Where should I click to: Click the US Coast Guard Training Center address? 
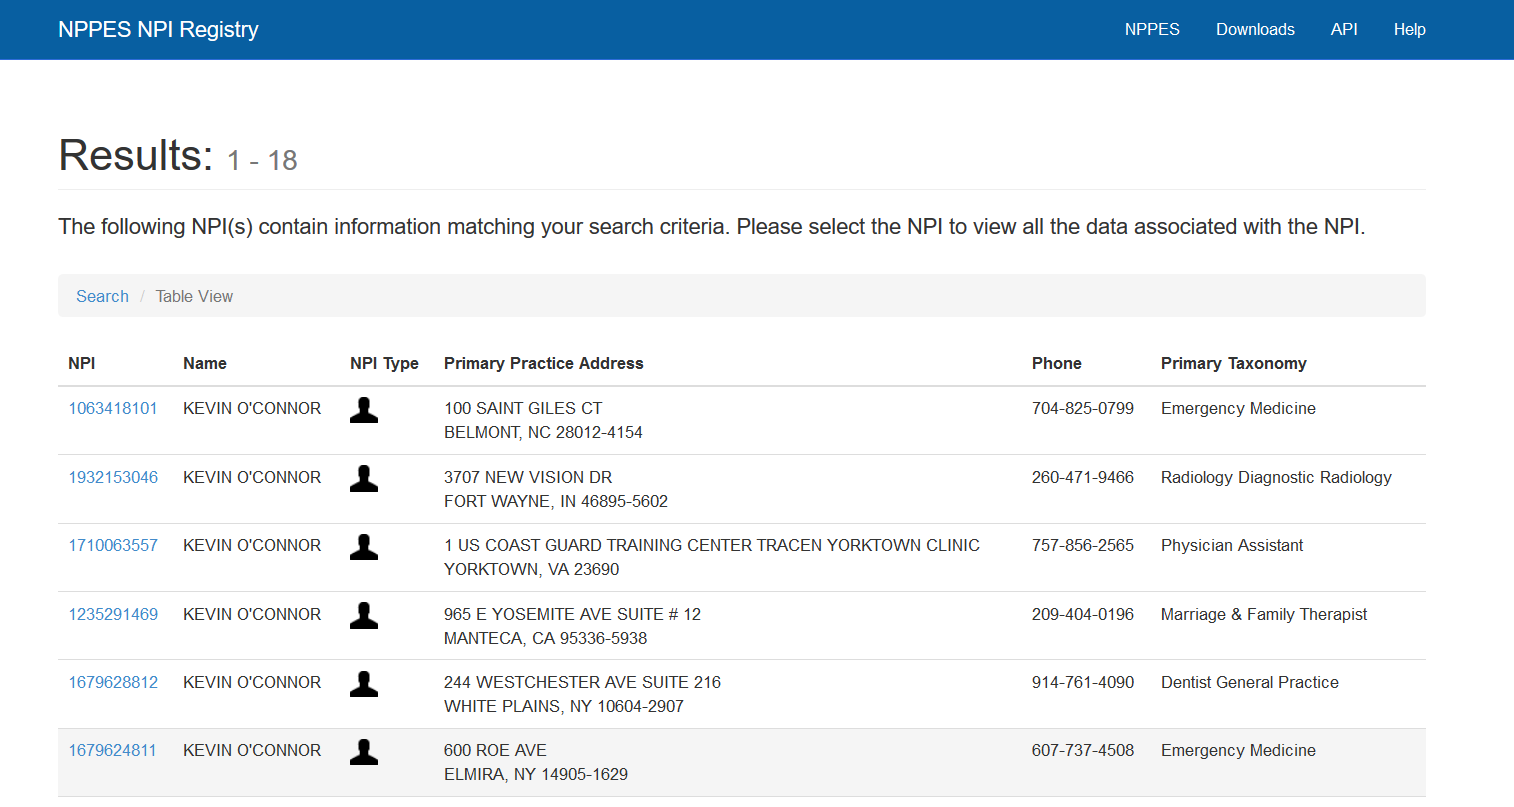pyautogui.click(x=712, y=545)
